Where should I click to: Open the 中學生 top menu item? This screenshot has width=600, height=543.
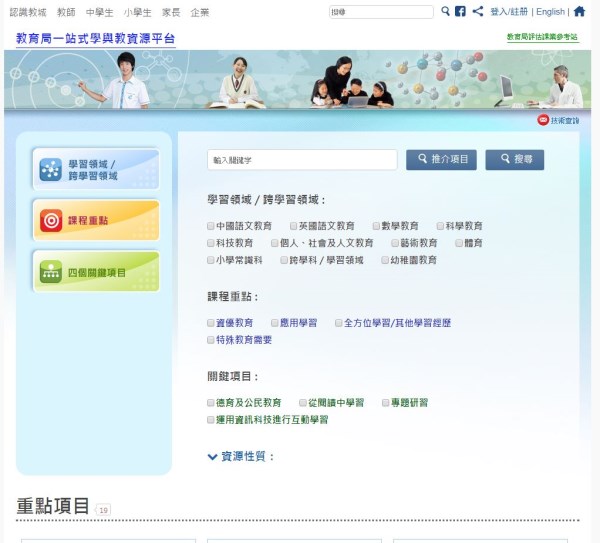[99, 12]
